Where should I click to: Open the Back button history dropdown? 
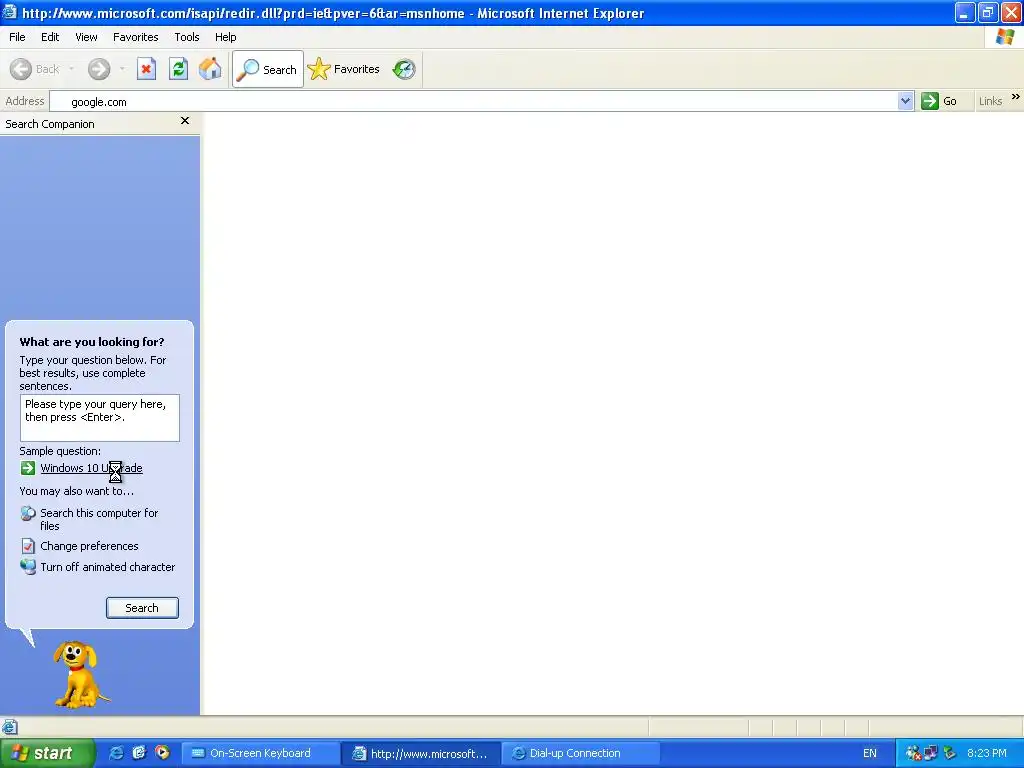71,69
